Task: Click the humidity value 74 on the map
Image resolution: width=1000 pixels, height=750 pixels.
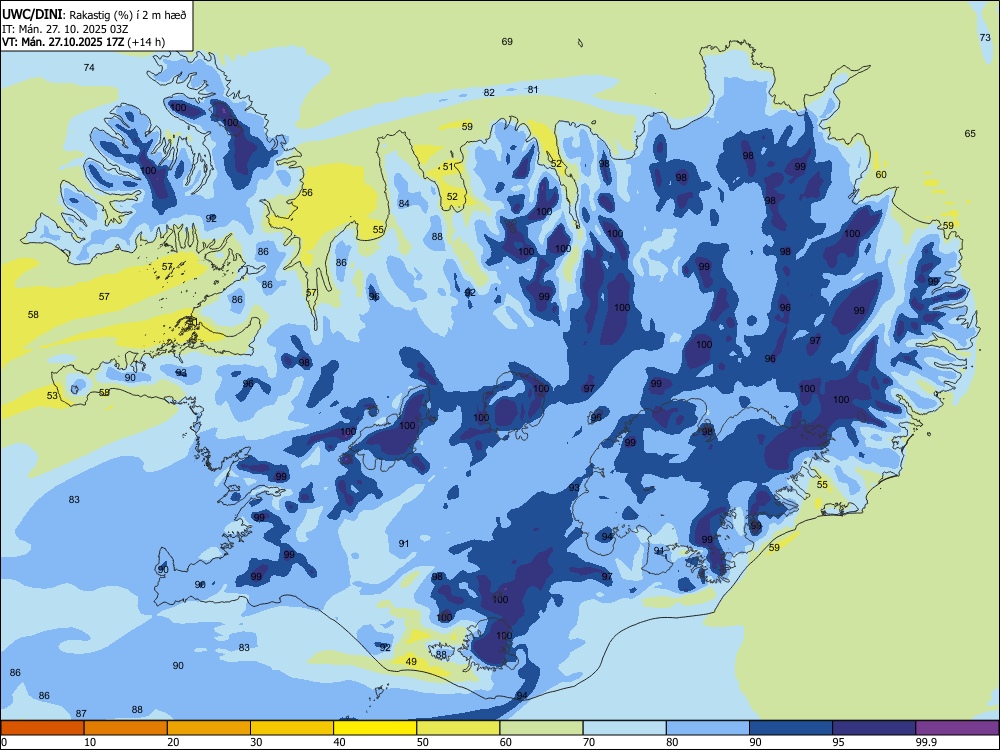Action: click(89, 68)
